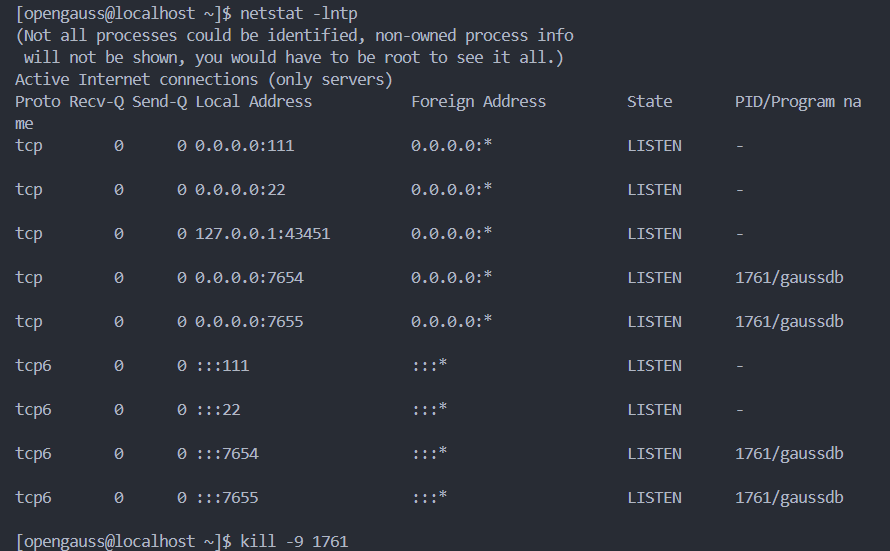This screenshot has width=890, height=551.
Task: Click the State column header
Action: 649,101
